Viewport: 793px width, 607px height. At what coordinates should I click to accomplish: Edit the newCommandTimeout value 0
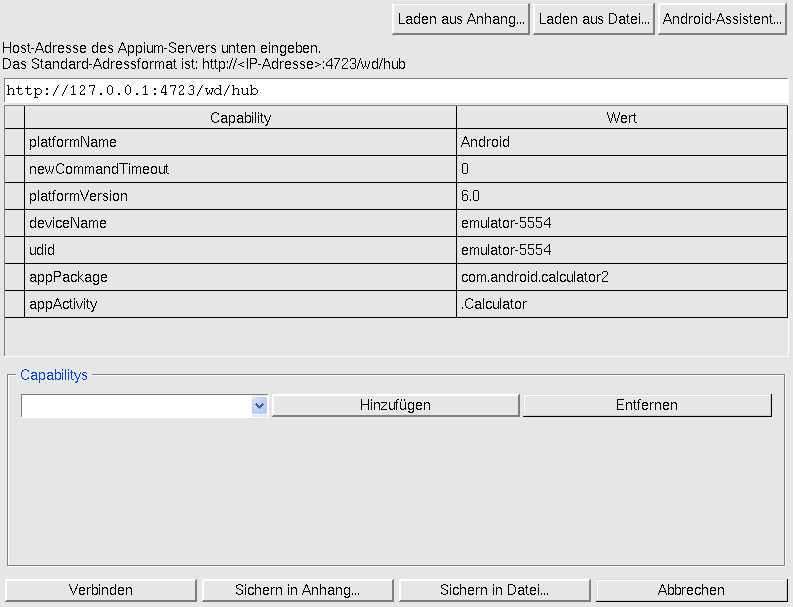(621, 169)
